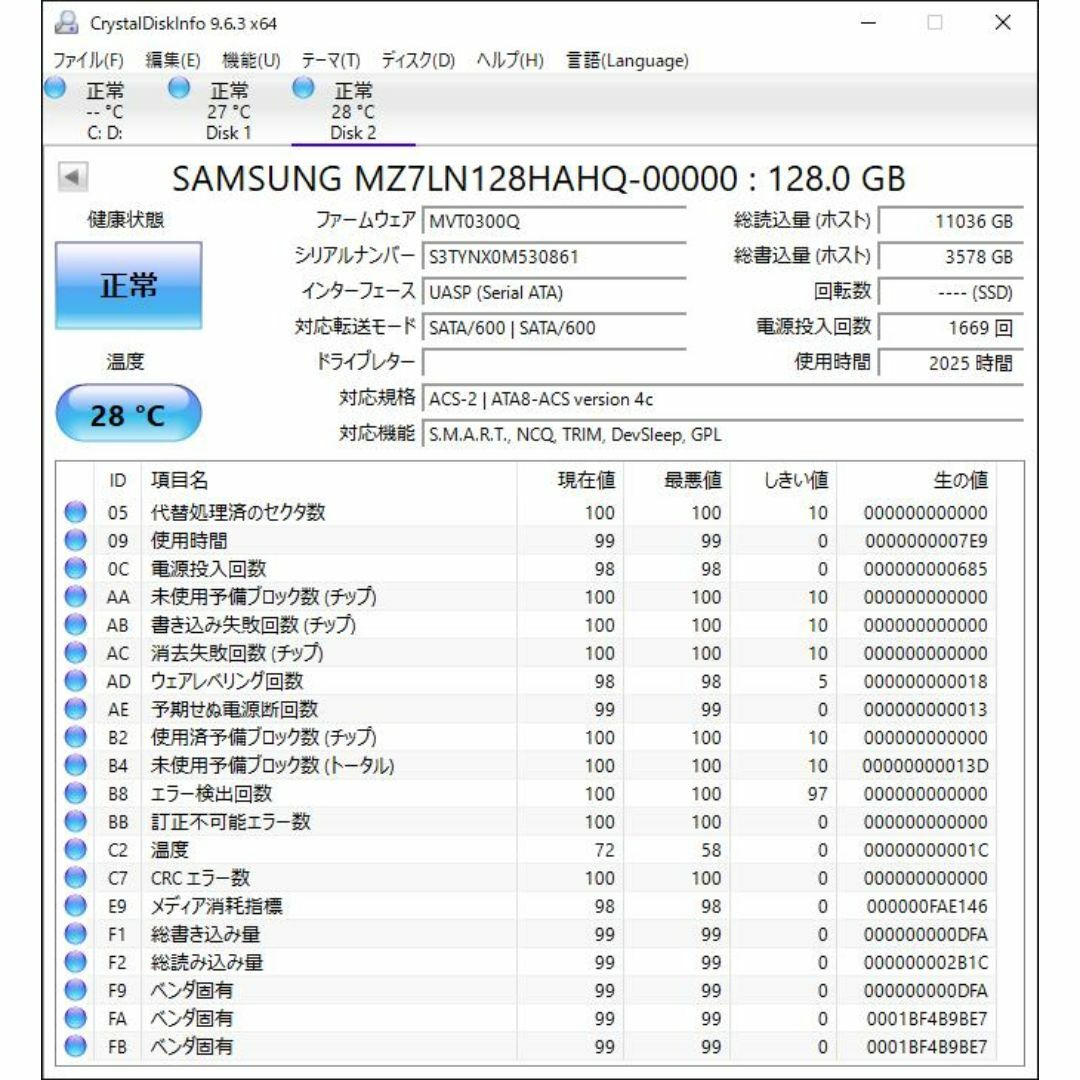
Task: Click the status orb for attribute 09 使用時間
Action: coord(75,540)
